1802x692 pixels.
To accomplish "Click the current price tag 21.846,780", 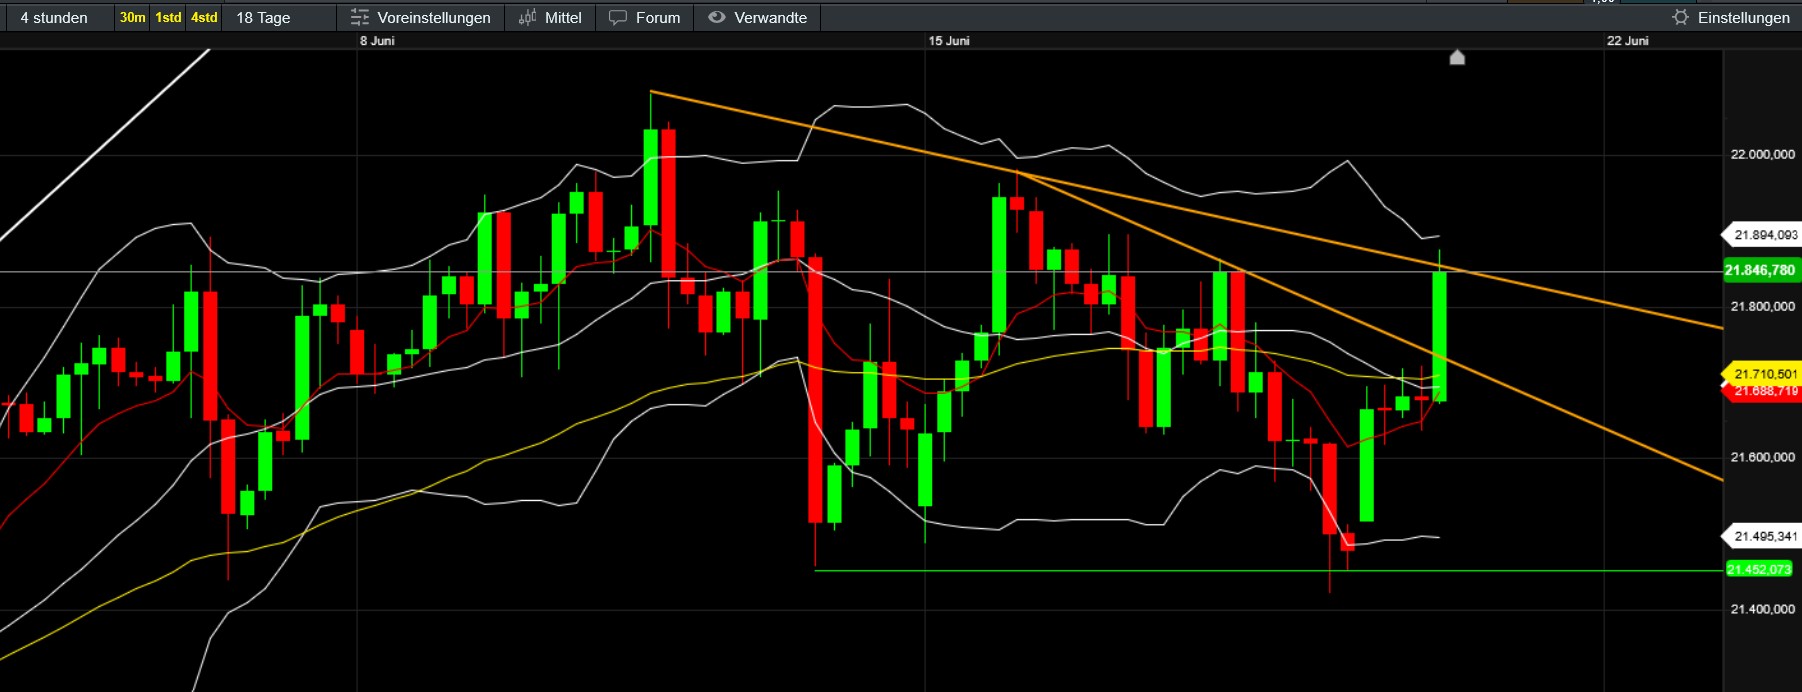I will point(1761,271).
